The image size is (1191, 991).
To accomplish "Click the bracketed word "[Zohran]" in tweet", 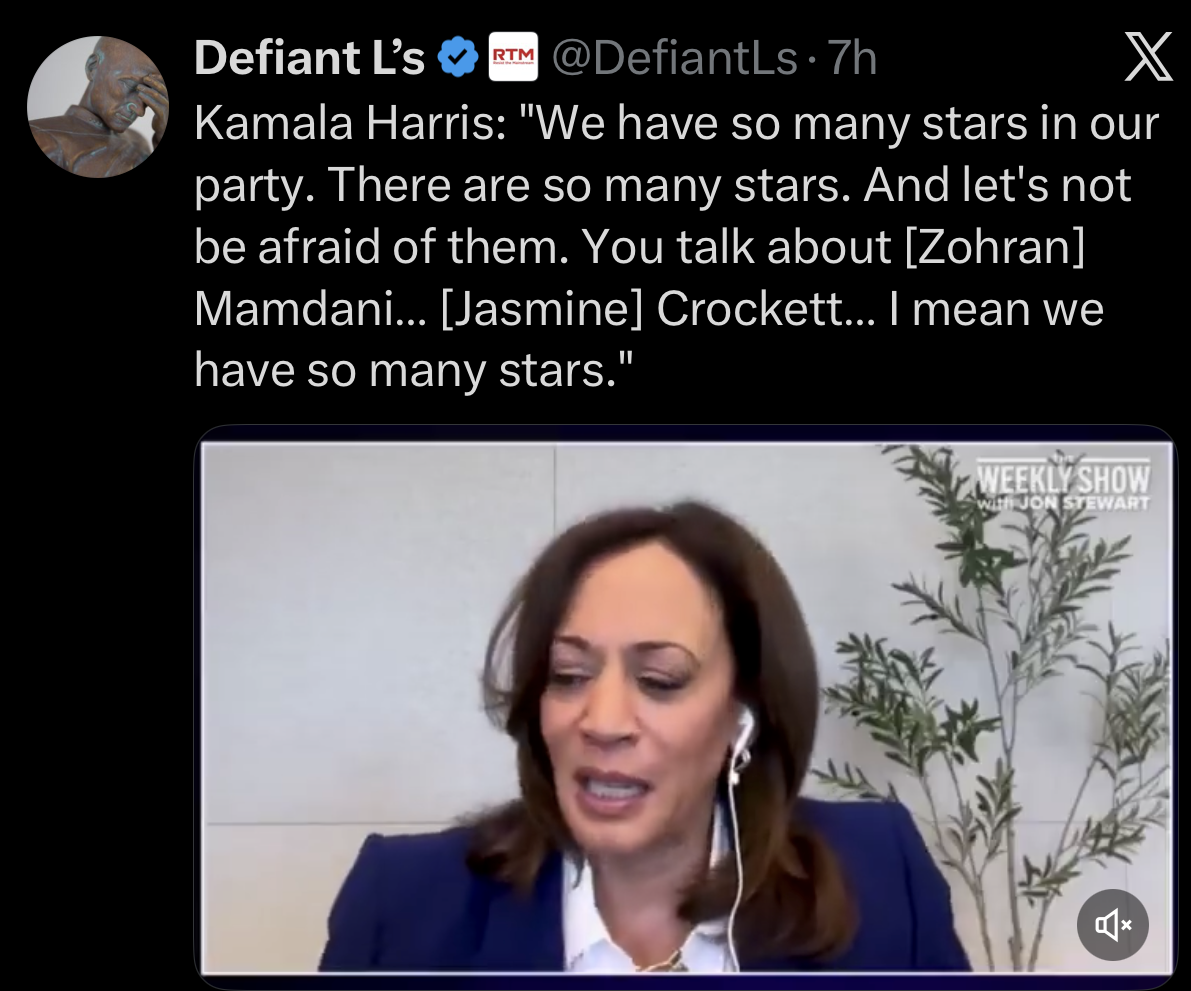I will 994,247.
